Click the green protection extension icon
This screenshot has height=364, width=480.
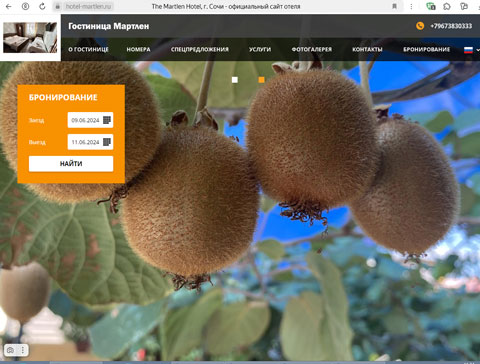(x=431, y=6)
